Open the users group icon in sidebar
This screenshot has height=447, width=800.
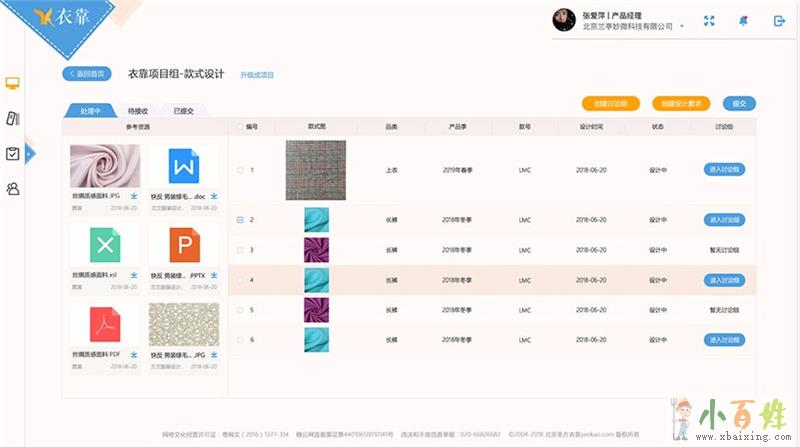(13, 188)
